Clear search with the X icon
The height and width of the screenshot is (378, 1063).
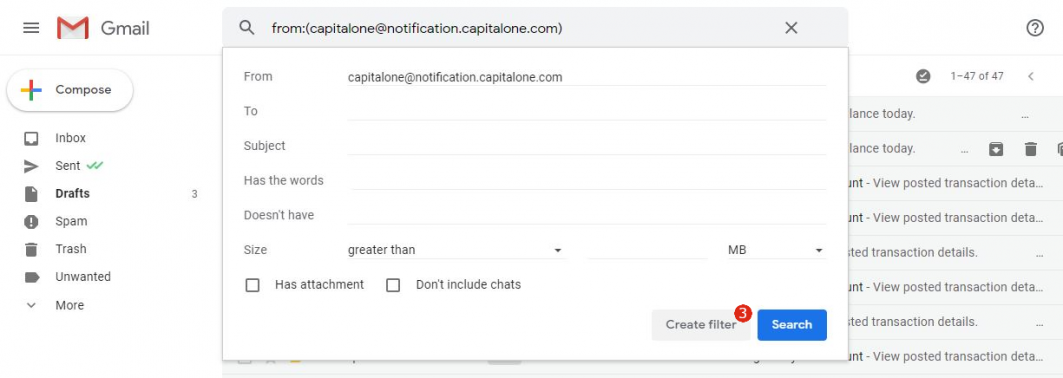[x=791, y=28]
